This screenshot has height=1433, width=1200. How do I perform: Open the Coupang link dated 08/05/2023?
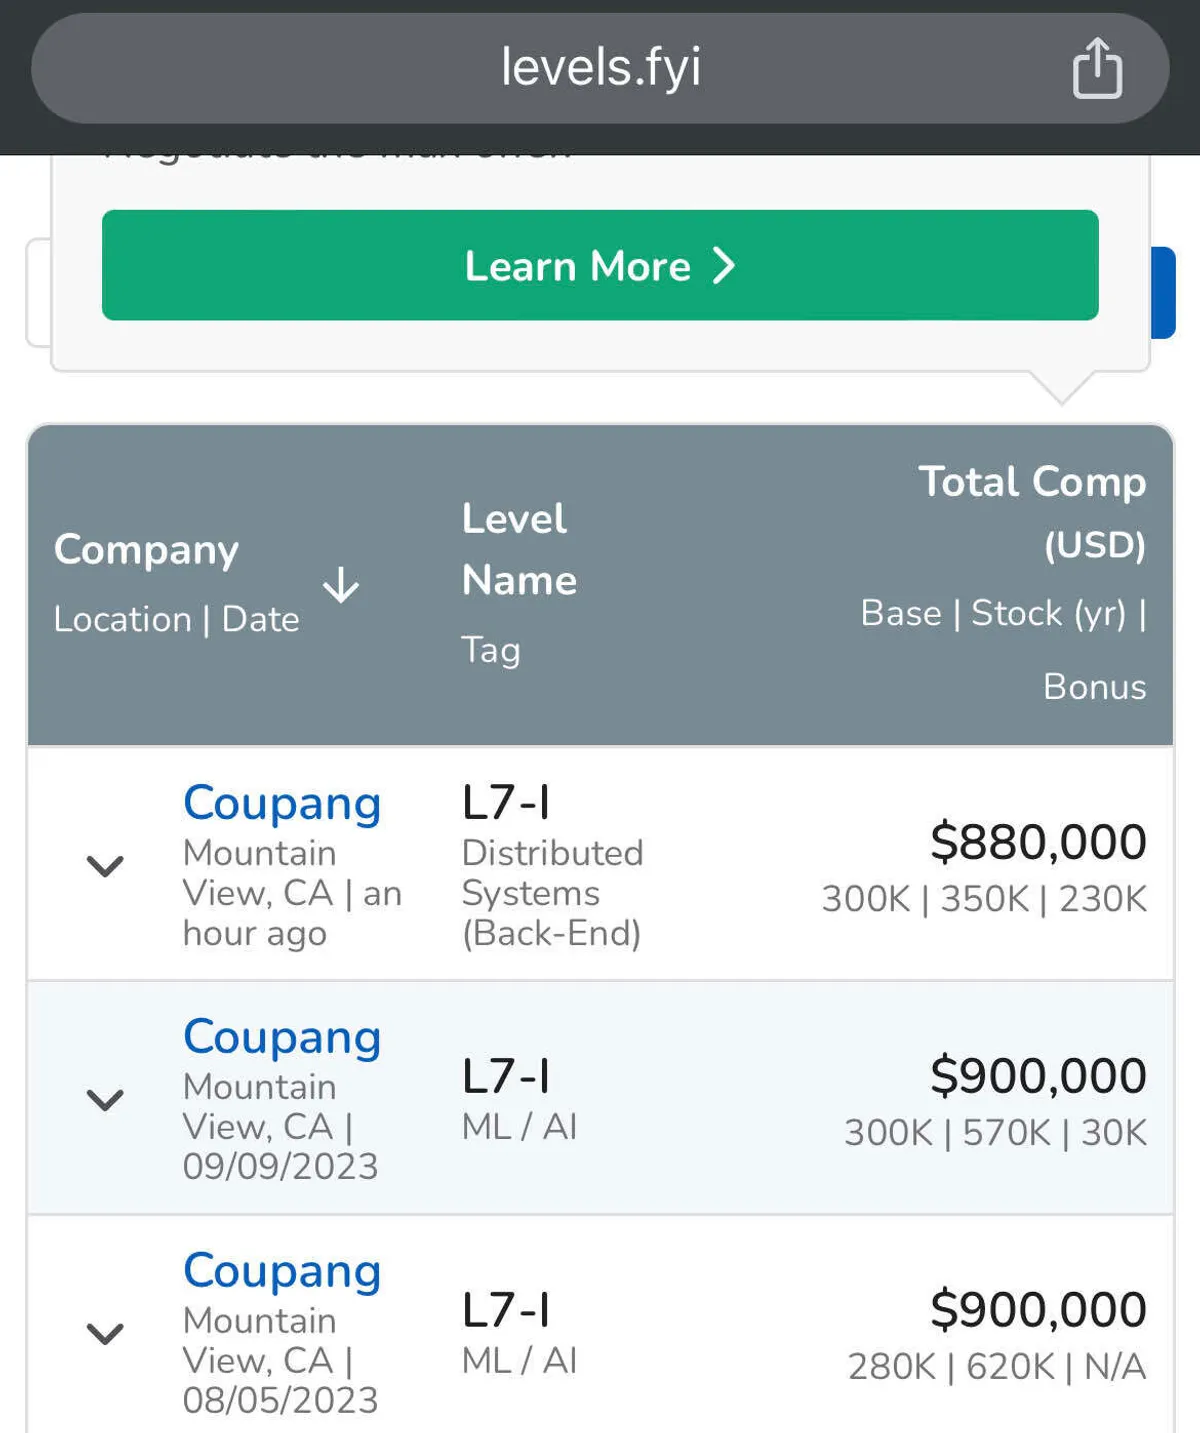(x=282, y=1271)
